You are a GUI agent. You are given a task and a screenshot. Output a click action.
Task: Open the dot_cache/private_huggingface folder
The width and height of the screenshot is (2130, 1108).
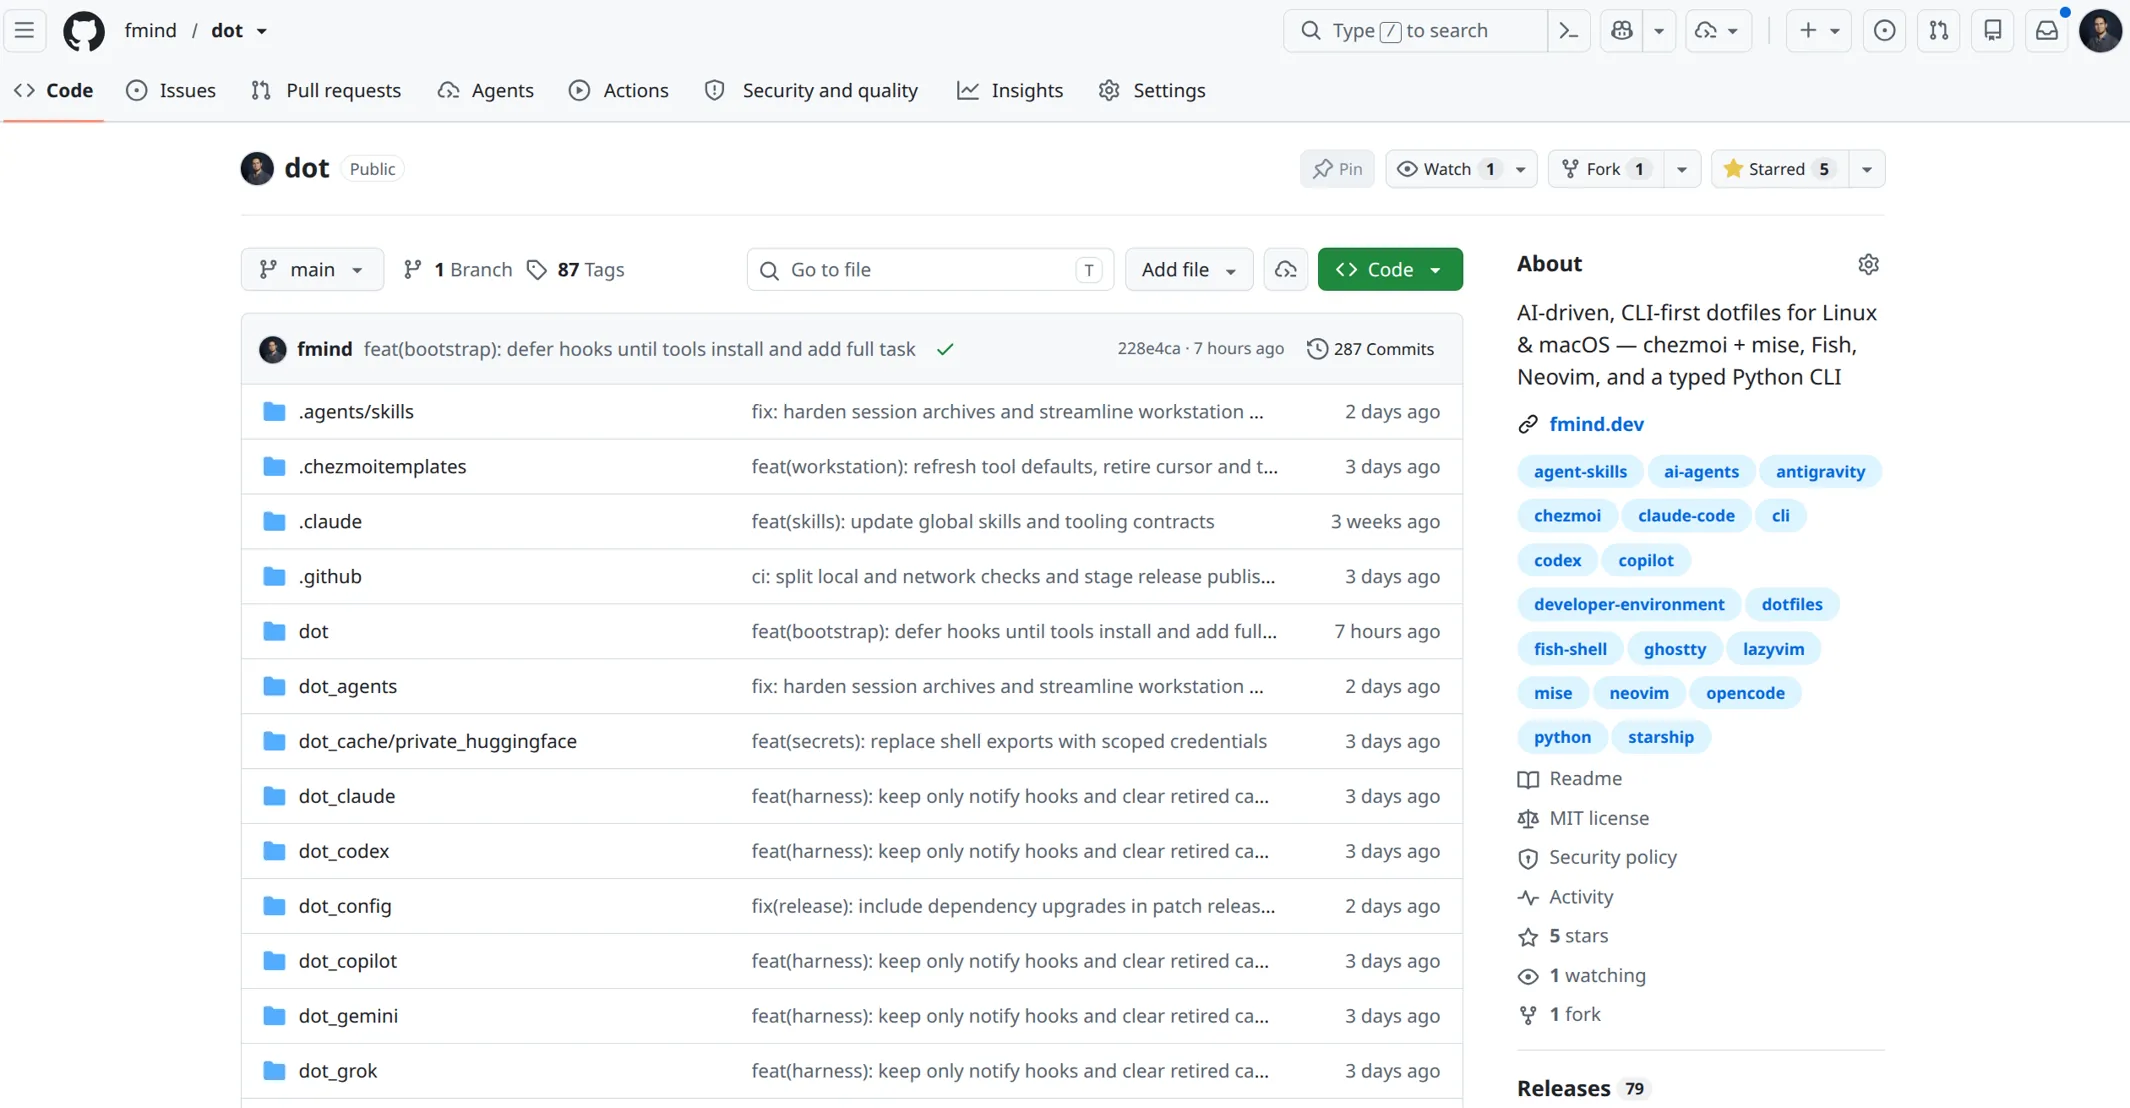tap(437, 741)
